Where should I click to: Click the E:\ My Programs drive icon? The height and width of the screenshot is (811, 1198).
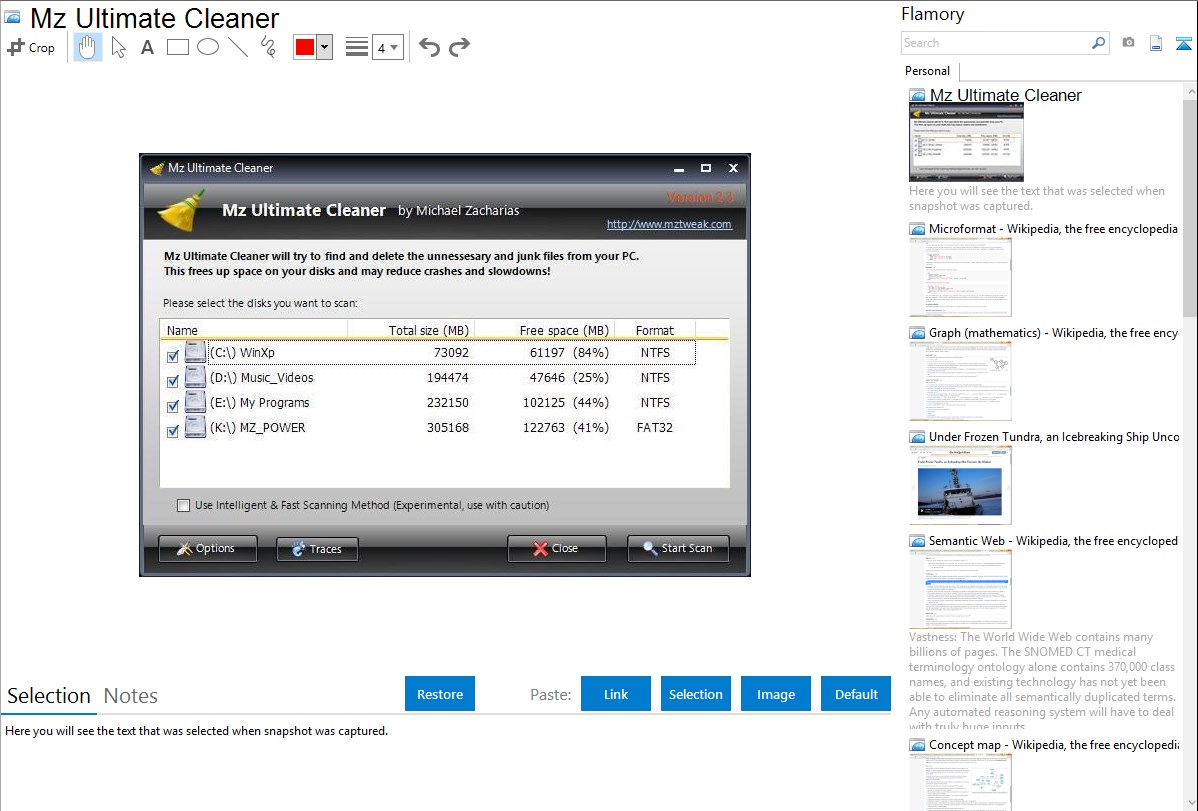196,403
